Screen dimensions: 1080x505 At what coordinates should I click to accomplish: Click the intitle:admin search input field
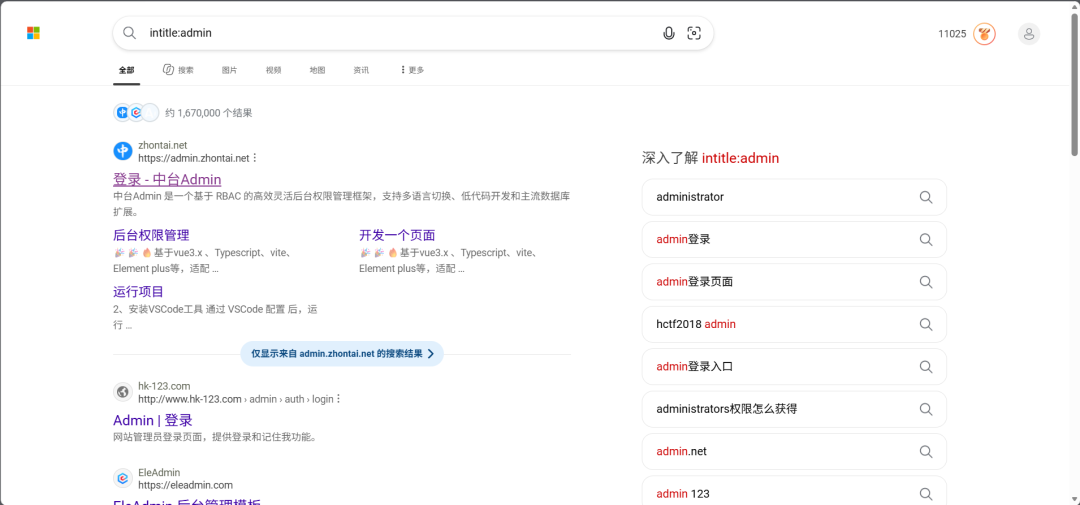click(399, 33)
